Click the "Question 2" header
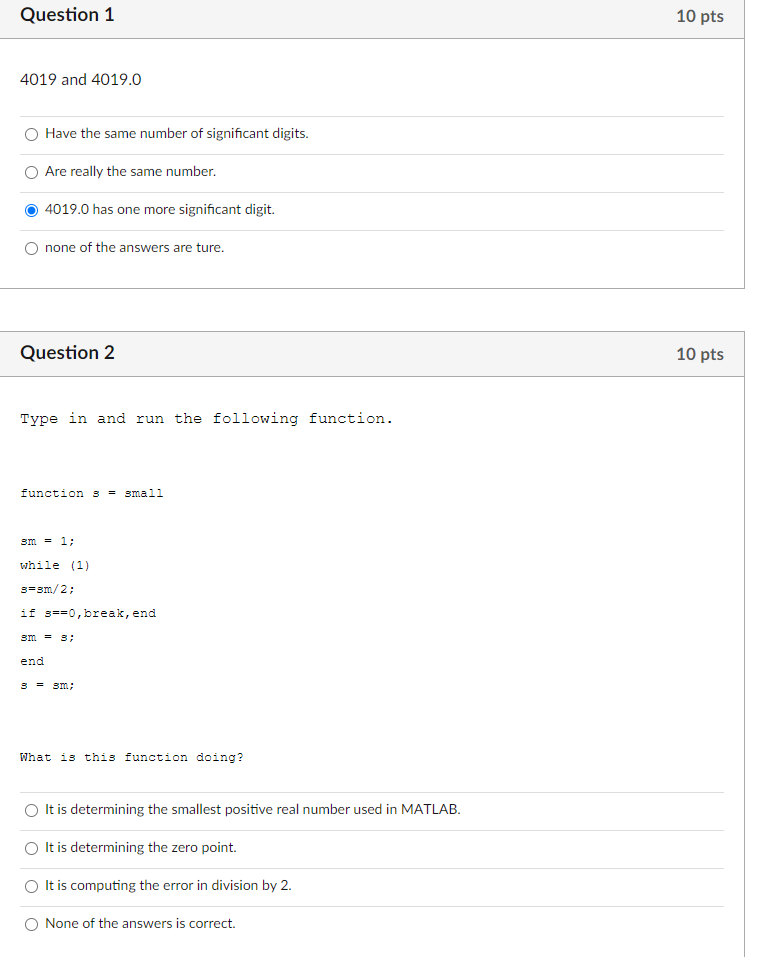Viewport: 770px width, 957px height. [x=67, y=353]
